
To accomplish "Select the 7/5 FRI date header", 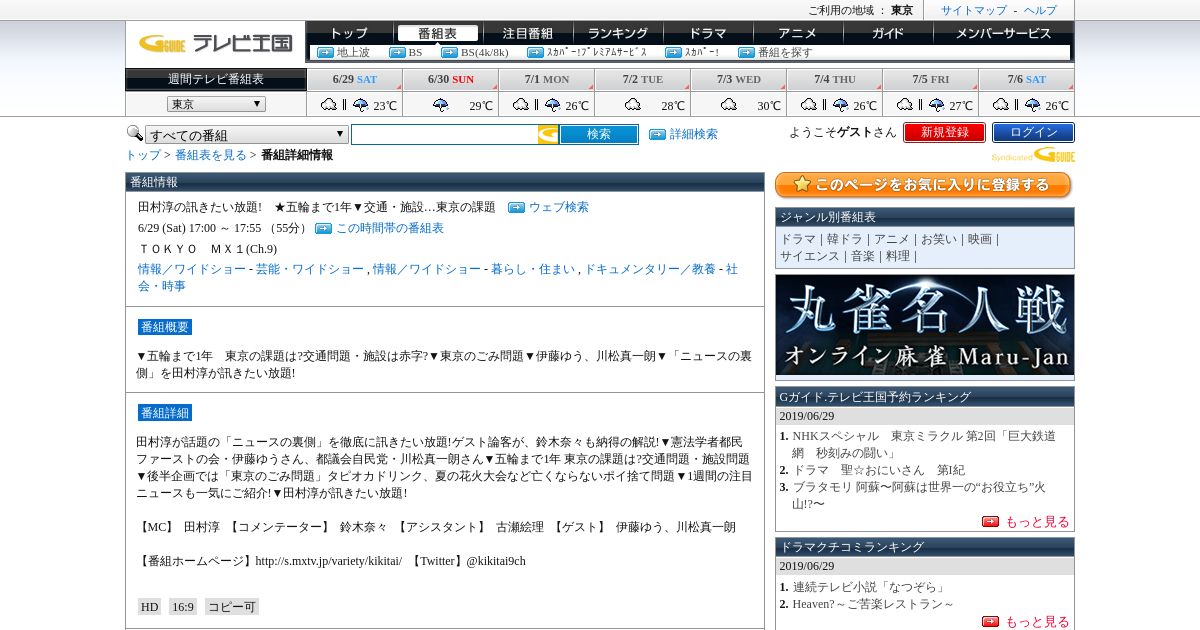I will (931, 79).
